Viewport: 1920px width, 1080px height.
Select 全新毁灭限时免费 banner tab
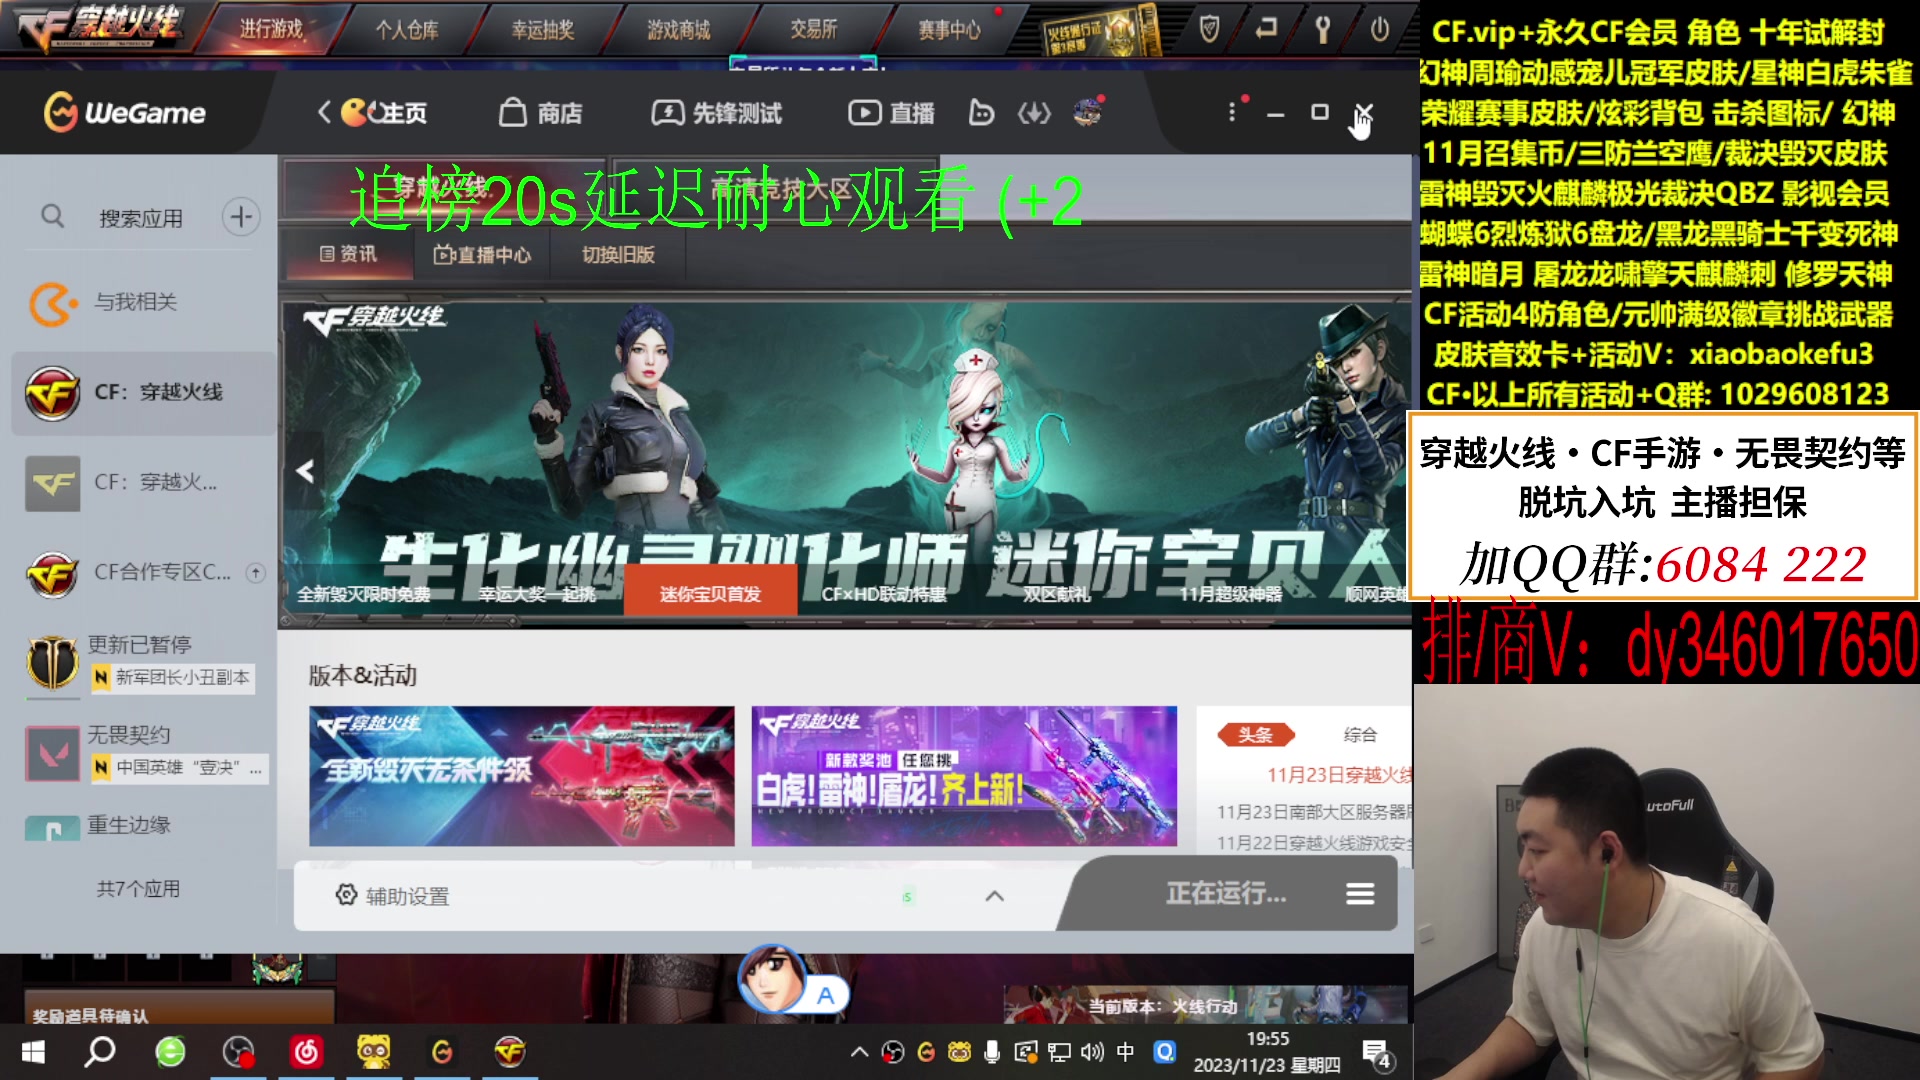[363, 594]
